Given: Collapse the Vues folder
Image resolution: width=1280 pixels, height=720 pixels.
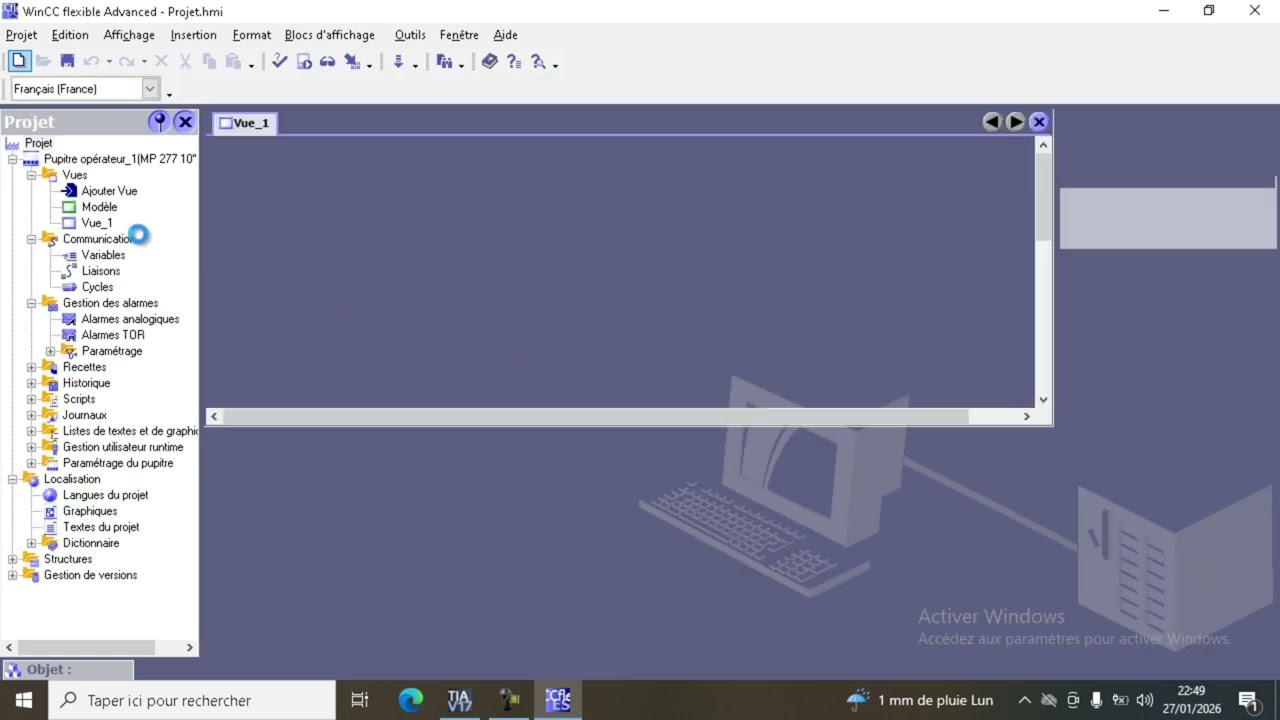Looking at the screenshot, I should [31, 175].
